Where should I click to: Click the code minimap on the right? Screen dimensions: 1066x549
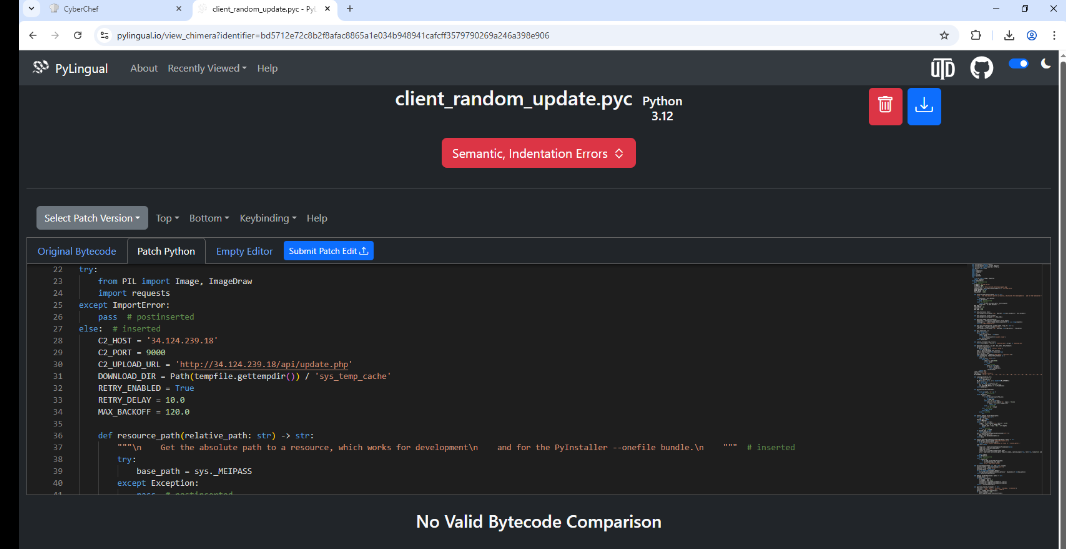(1006, 378)
